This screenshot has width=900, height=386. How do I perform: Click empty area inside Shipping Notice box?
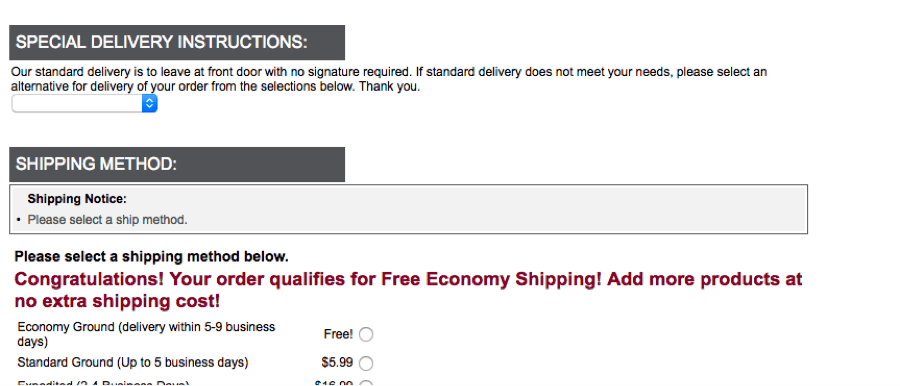coord(488,209)
